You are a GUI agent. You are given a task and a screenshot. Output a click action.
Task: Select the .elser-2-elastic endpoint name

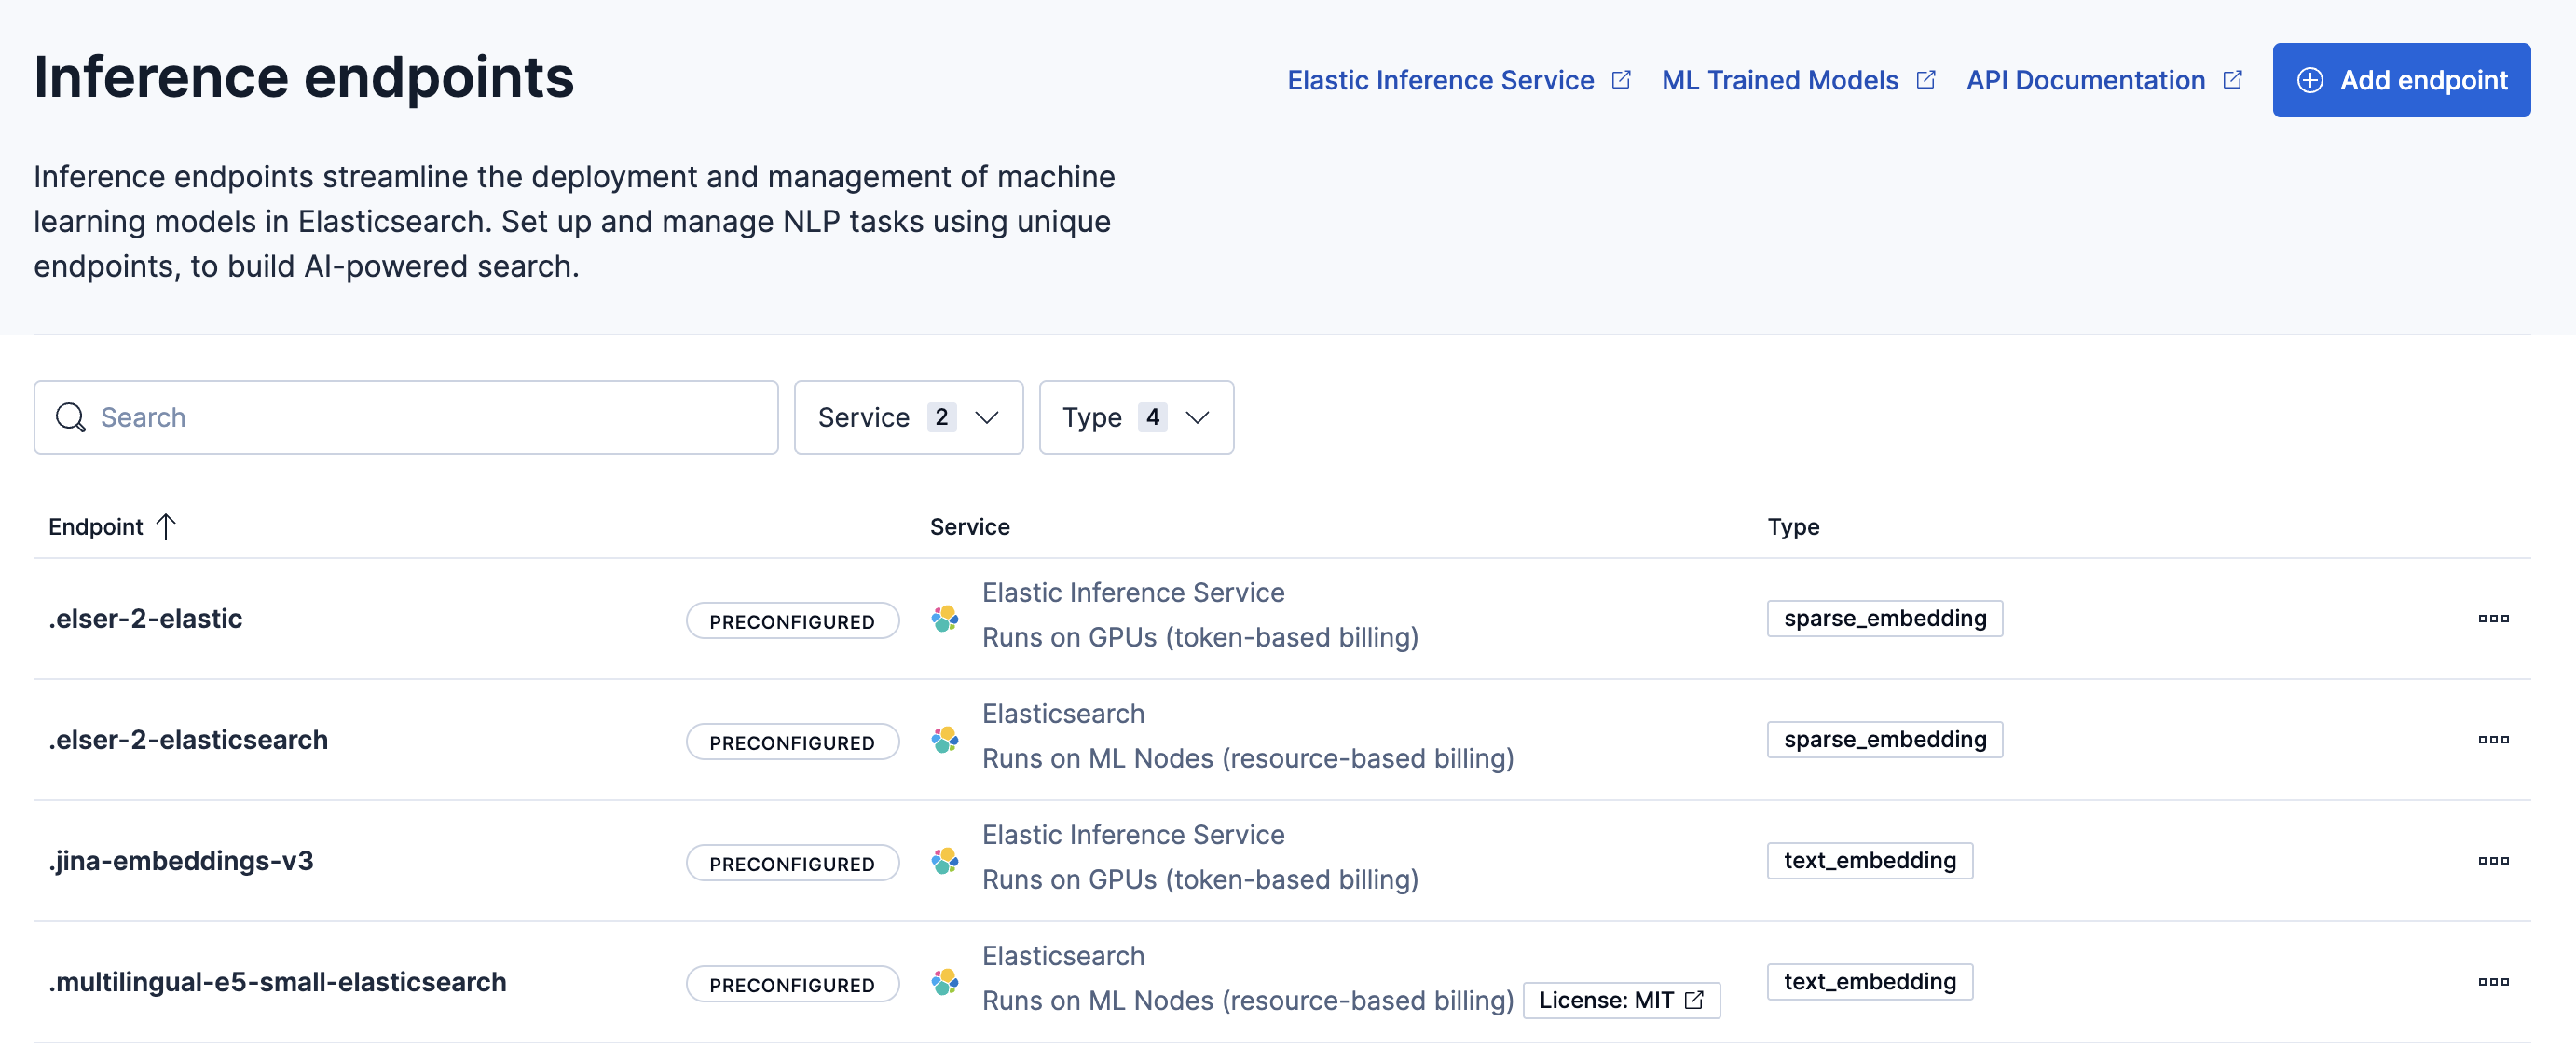[x=145, y=618]
